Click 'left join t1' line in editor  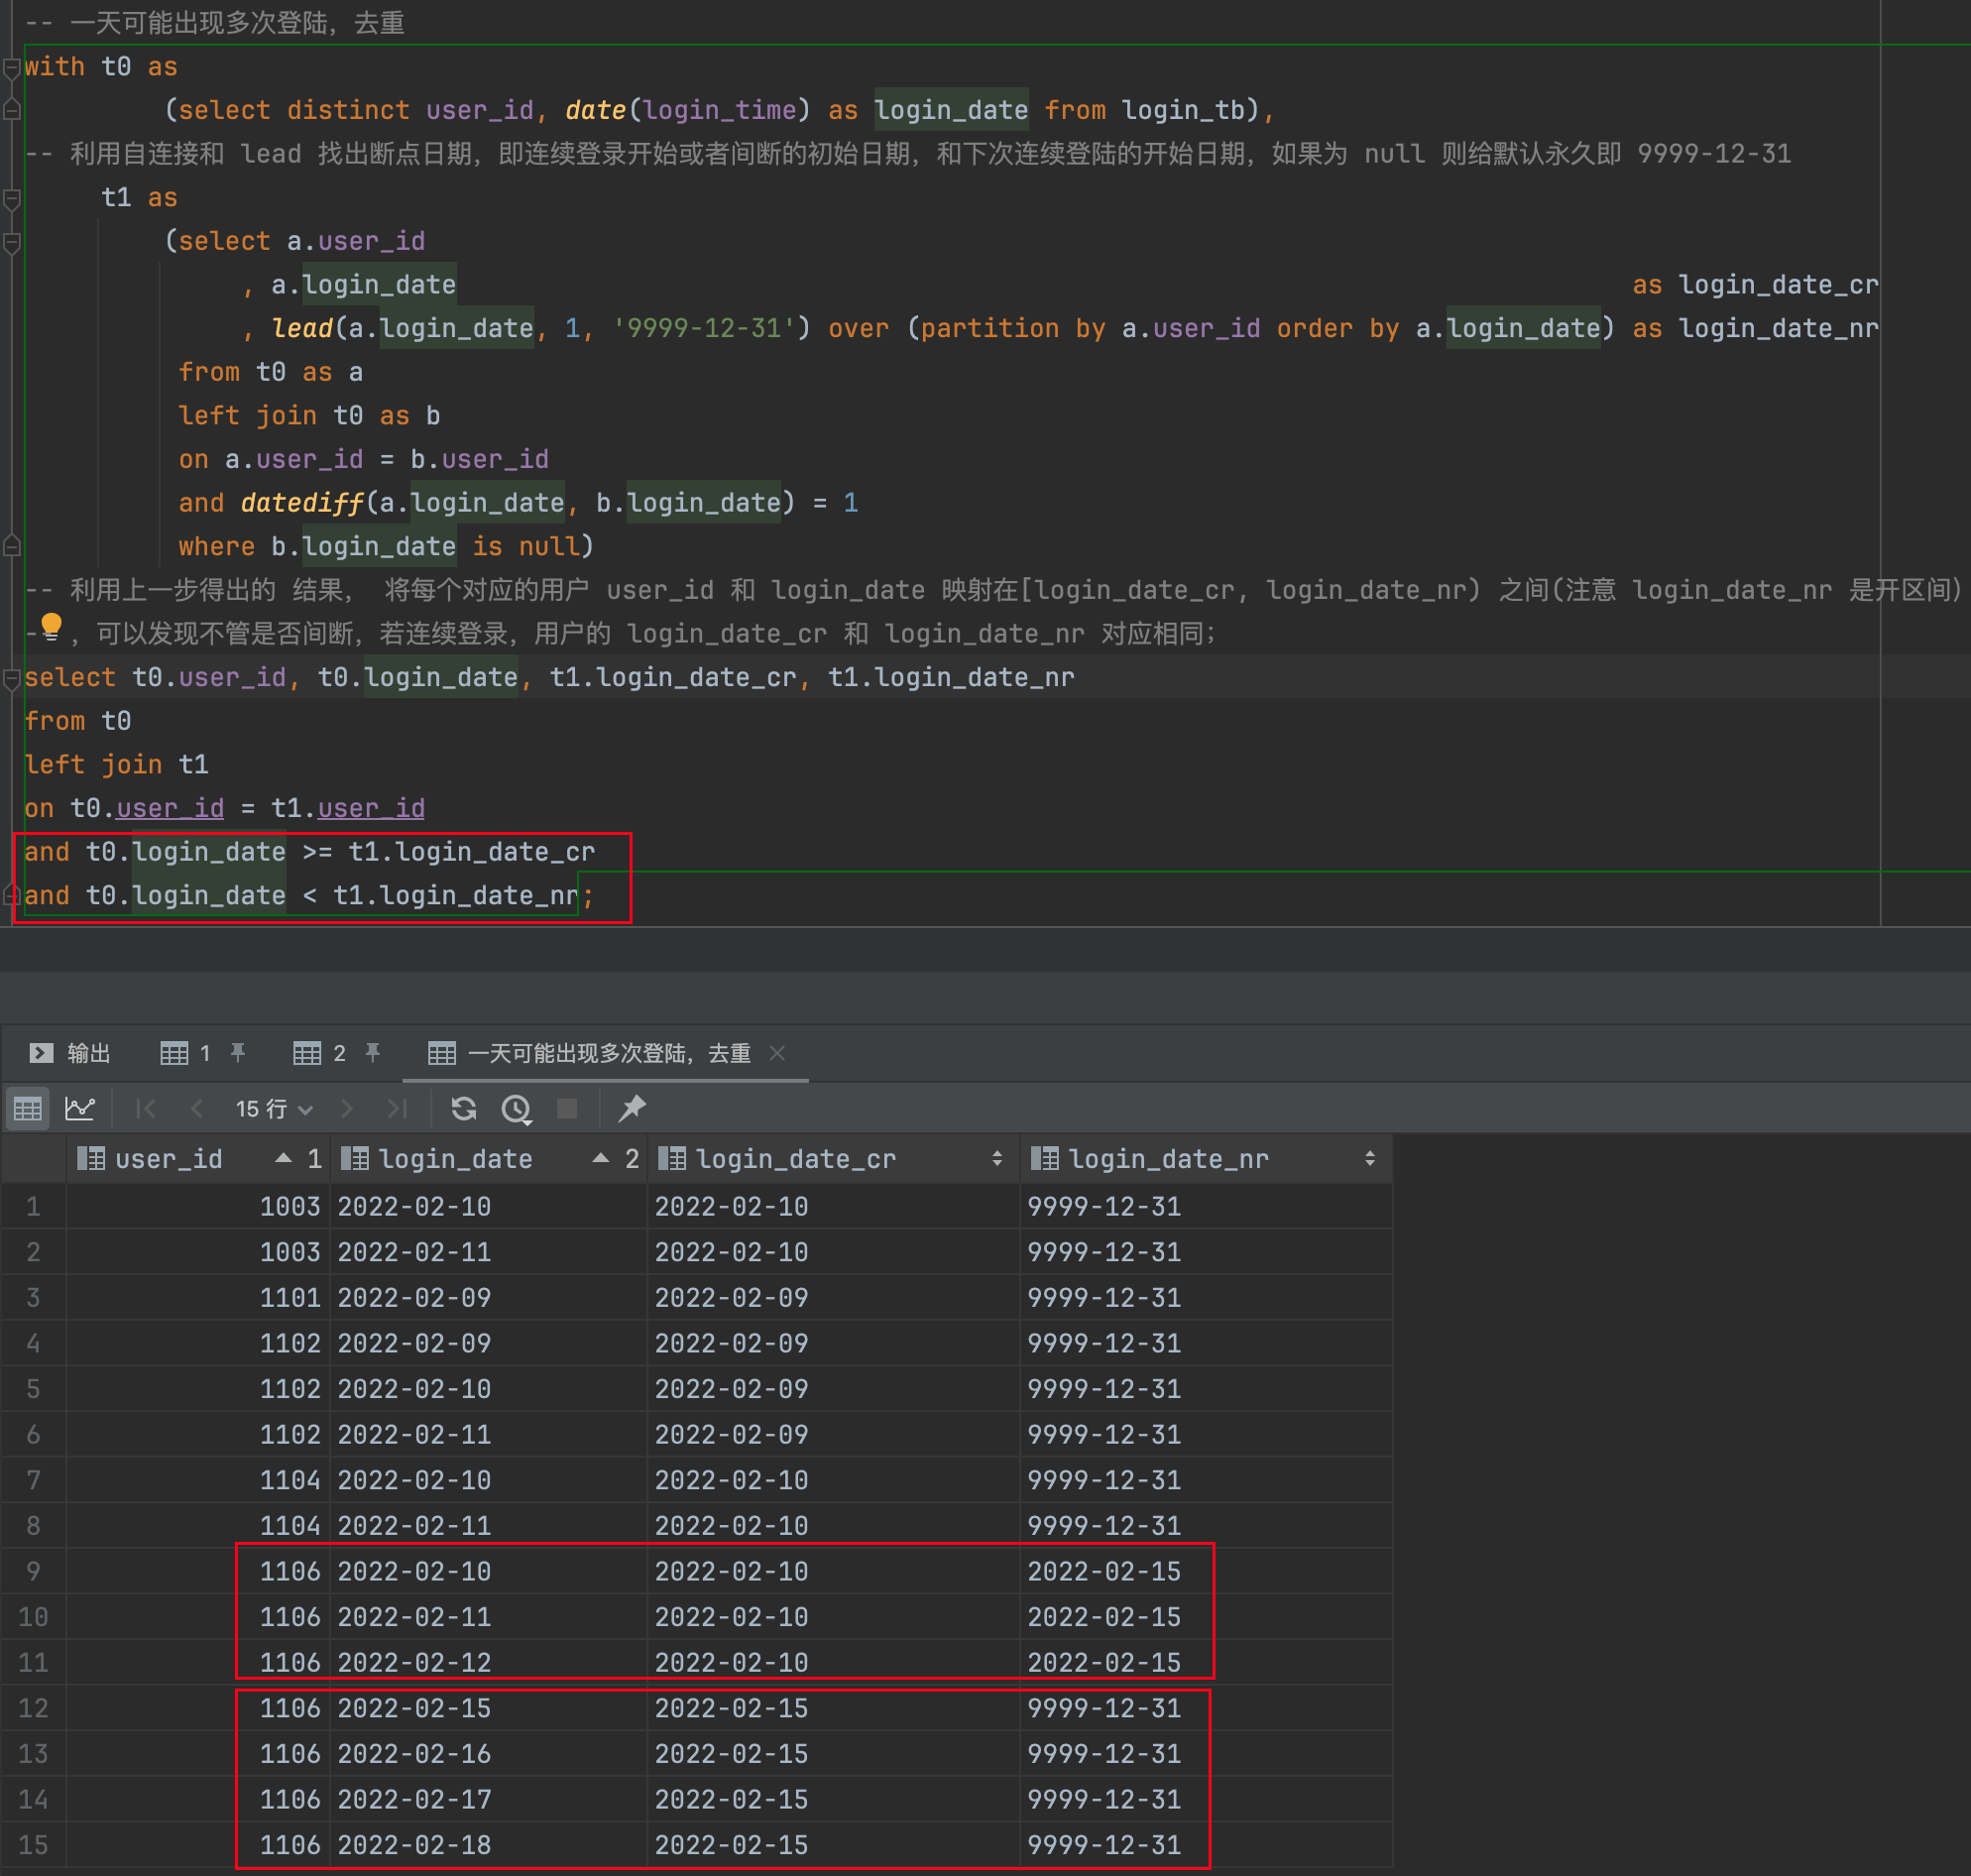116,765
